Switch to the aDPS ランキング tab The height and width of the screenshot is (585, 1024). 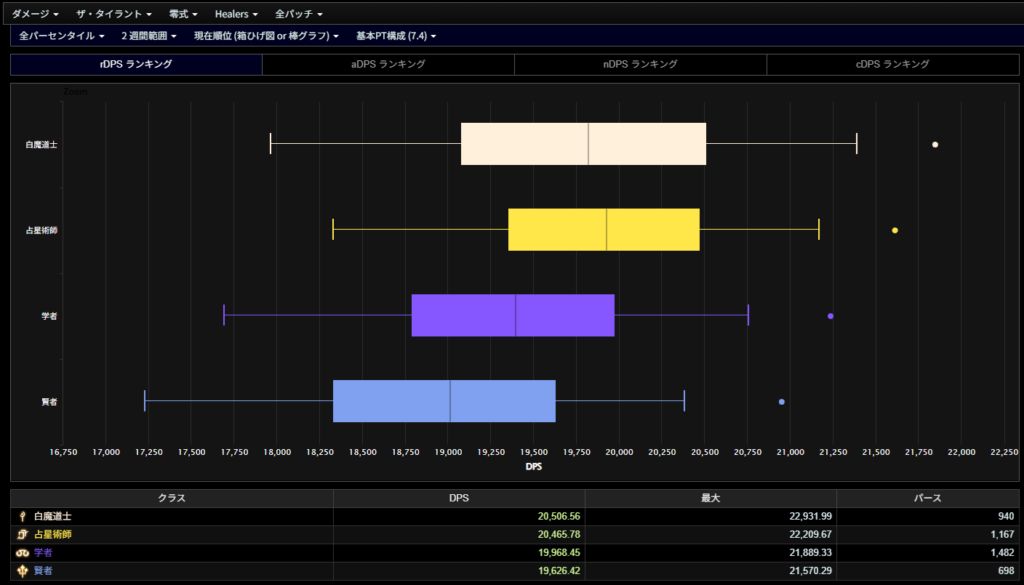click(x=388, y=64)
